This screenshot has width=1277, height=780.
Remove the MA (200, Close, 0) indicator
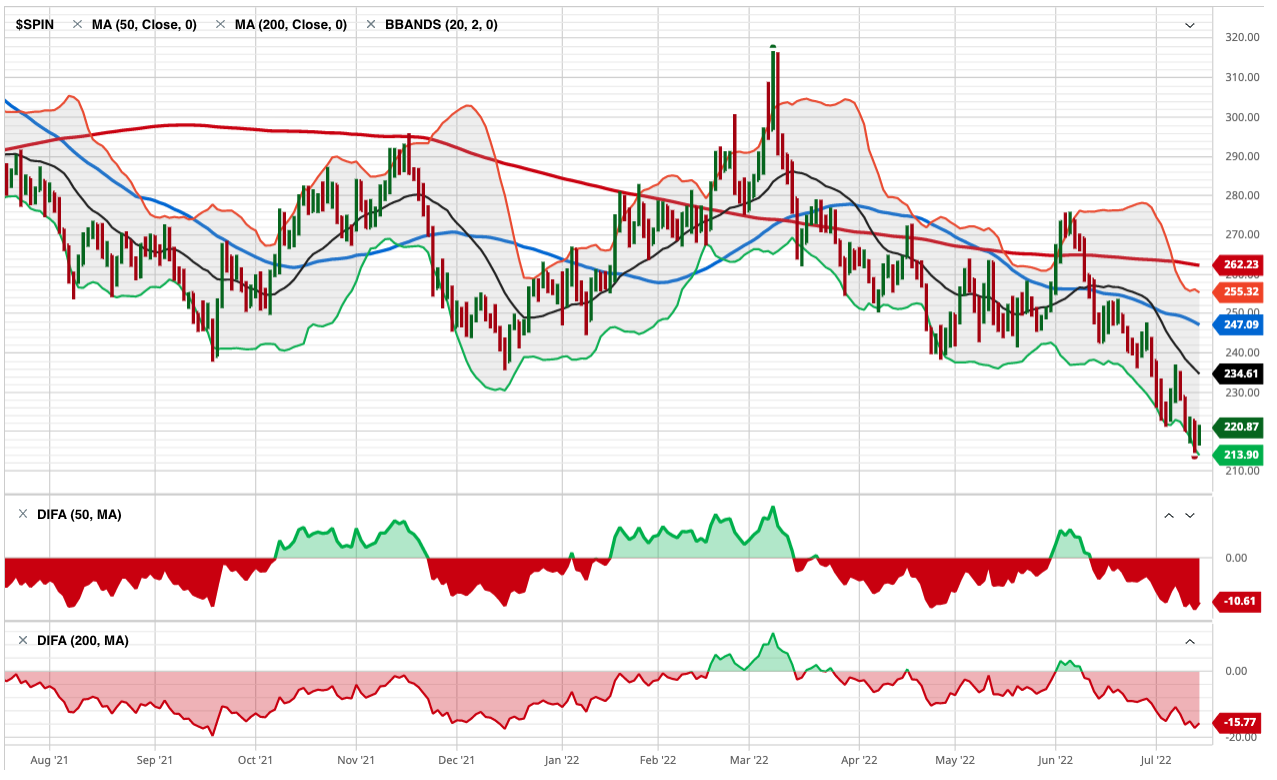coord(220,25)
